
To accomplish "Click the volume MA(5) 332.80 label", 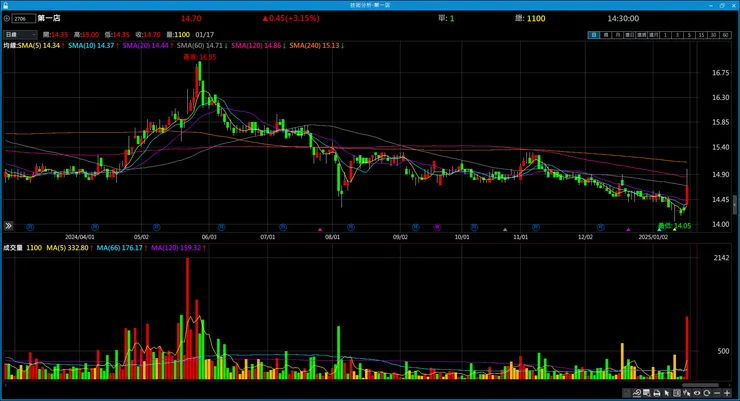I will point(69,248).
